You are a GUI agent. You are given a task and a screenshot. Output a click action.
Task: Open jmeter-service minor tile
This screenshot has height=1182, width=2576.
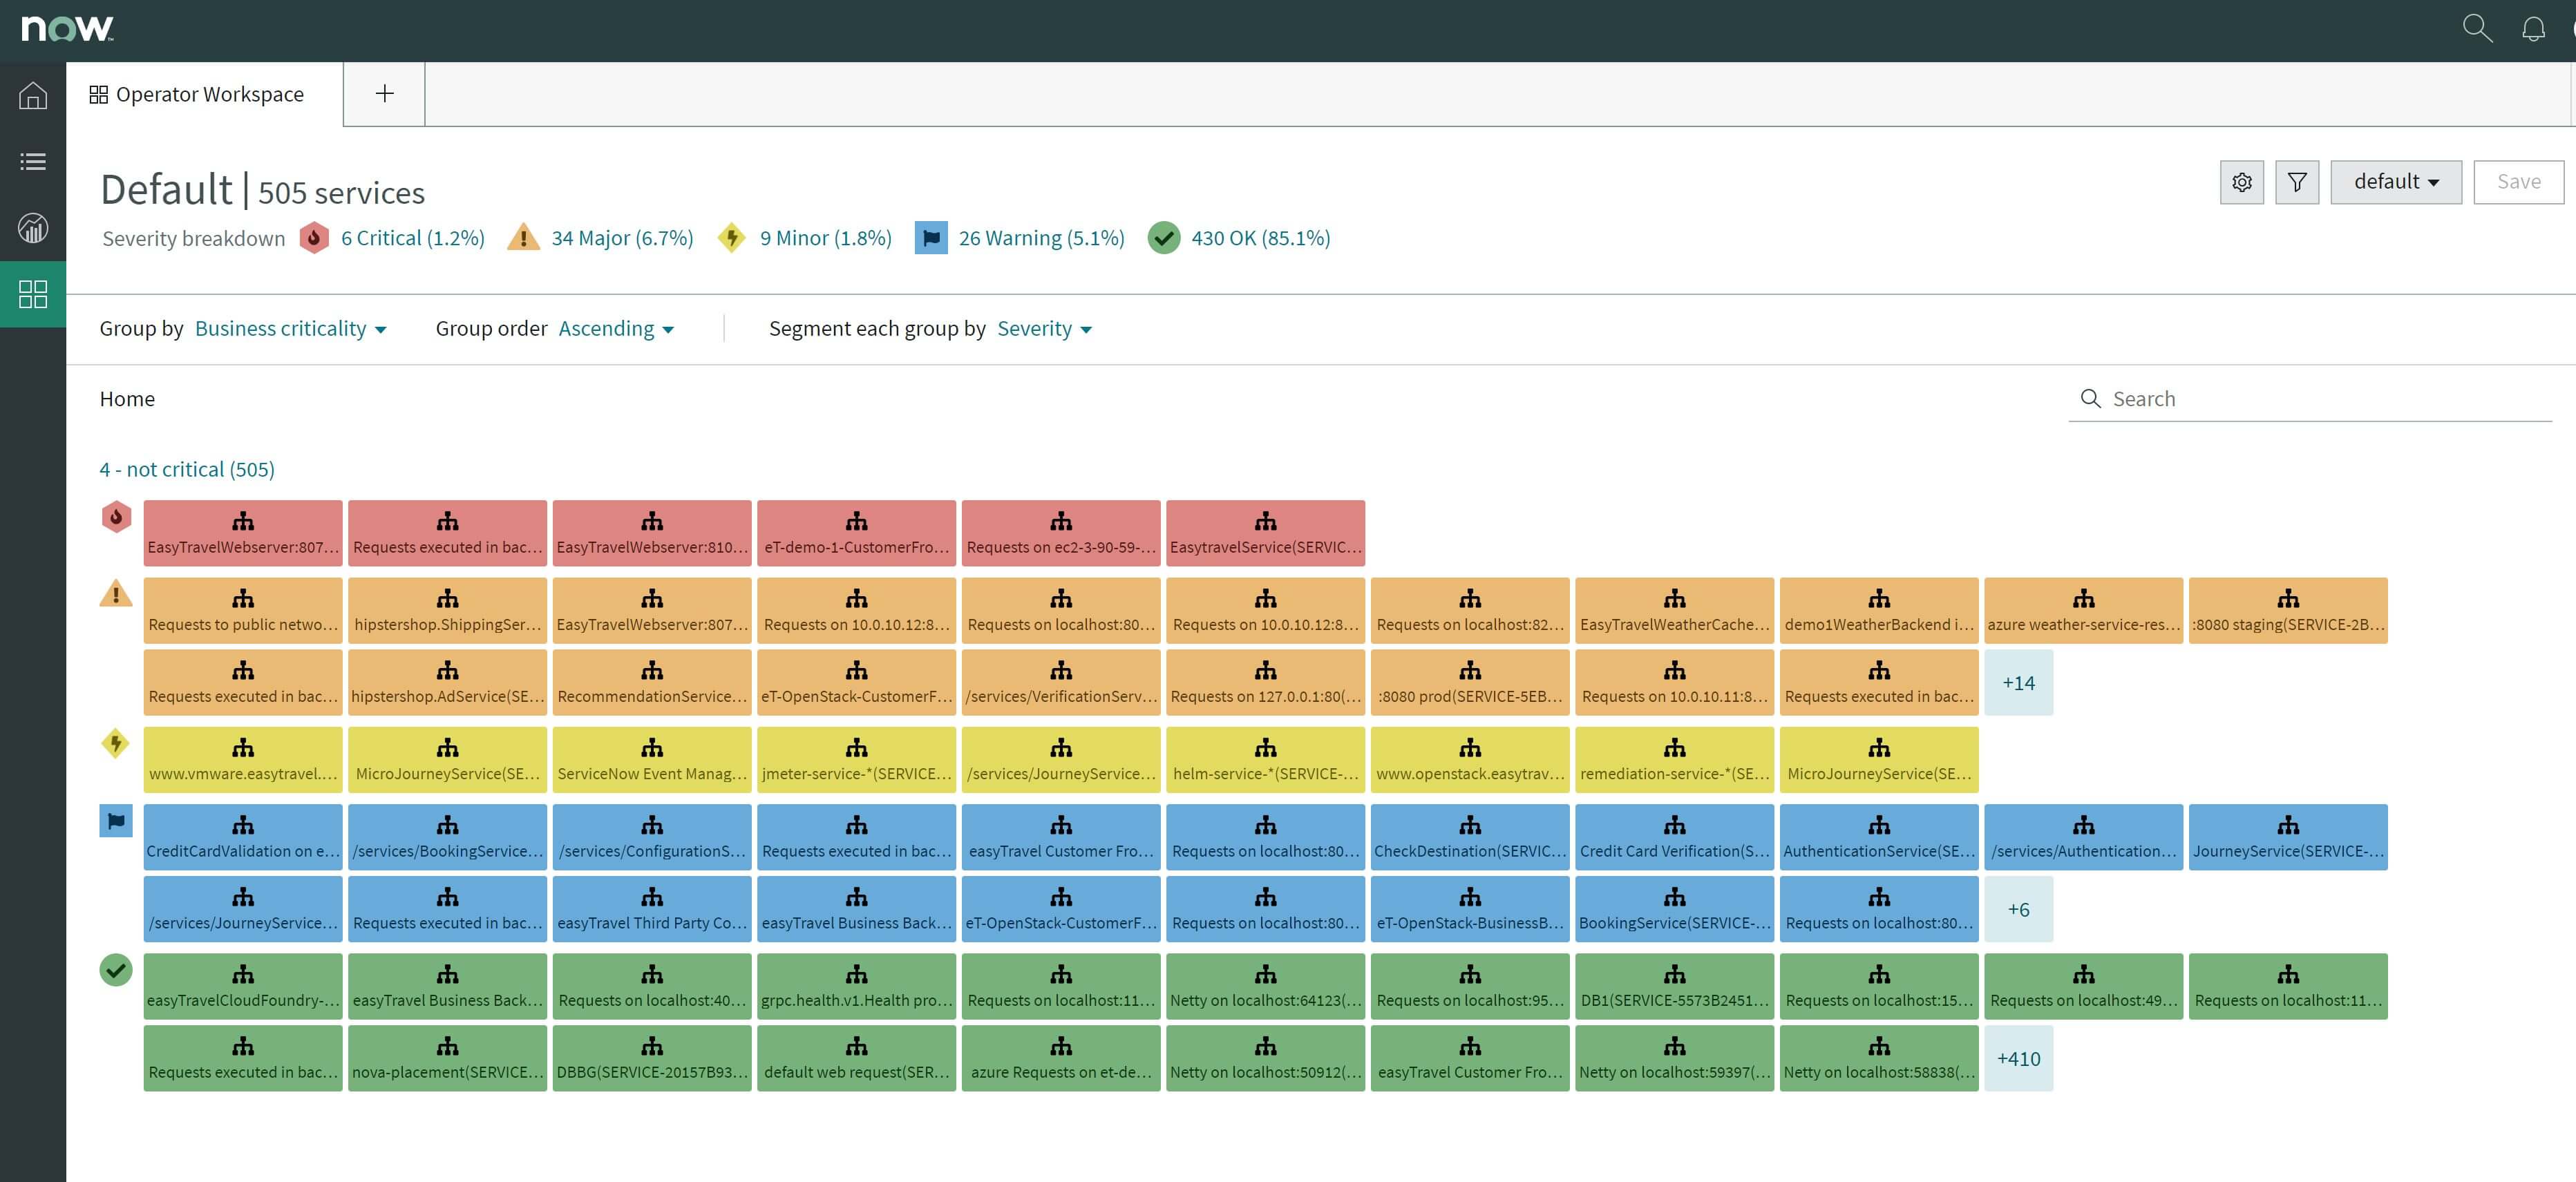click(x=856, y=760)
